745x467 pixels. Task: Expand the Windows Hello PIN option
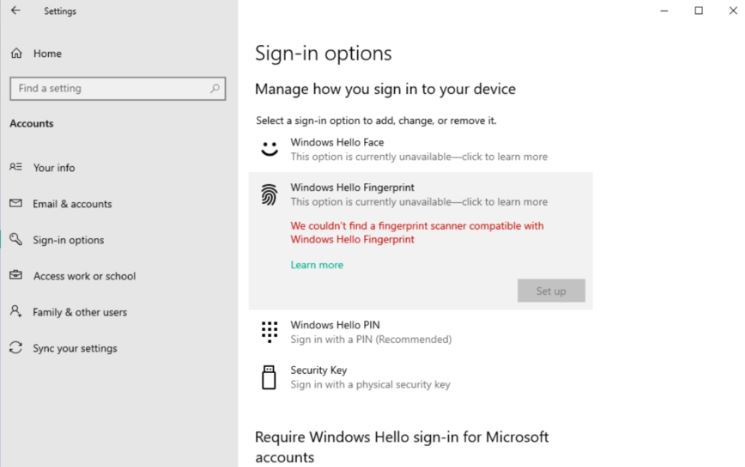coord(420,332)
